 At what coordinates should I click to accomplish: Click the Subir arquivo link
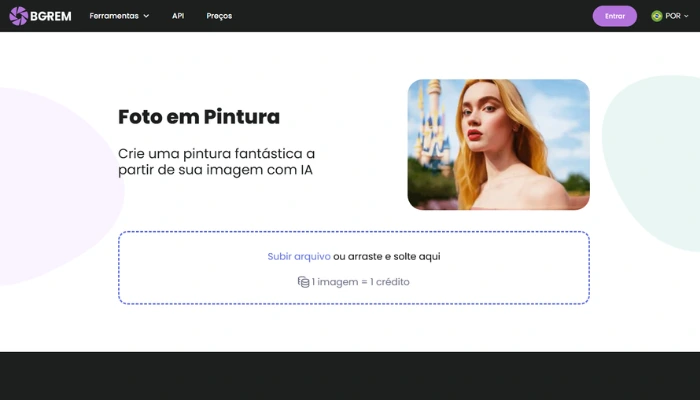click(x=299, y=256)
